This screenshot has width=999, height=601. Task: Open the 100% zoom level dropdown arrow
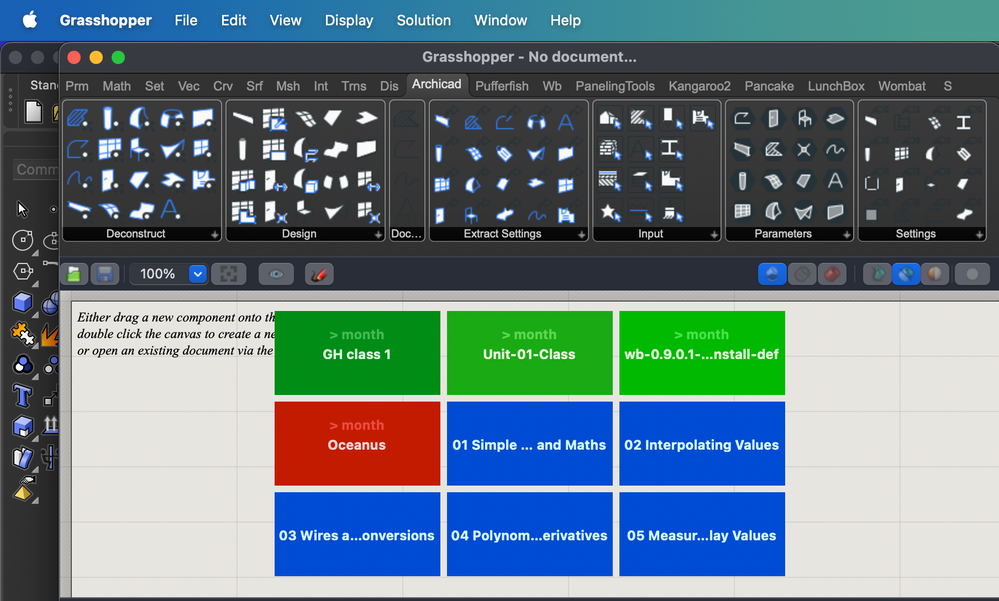click(x=198, y=274)
